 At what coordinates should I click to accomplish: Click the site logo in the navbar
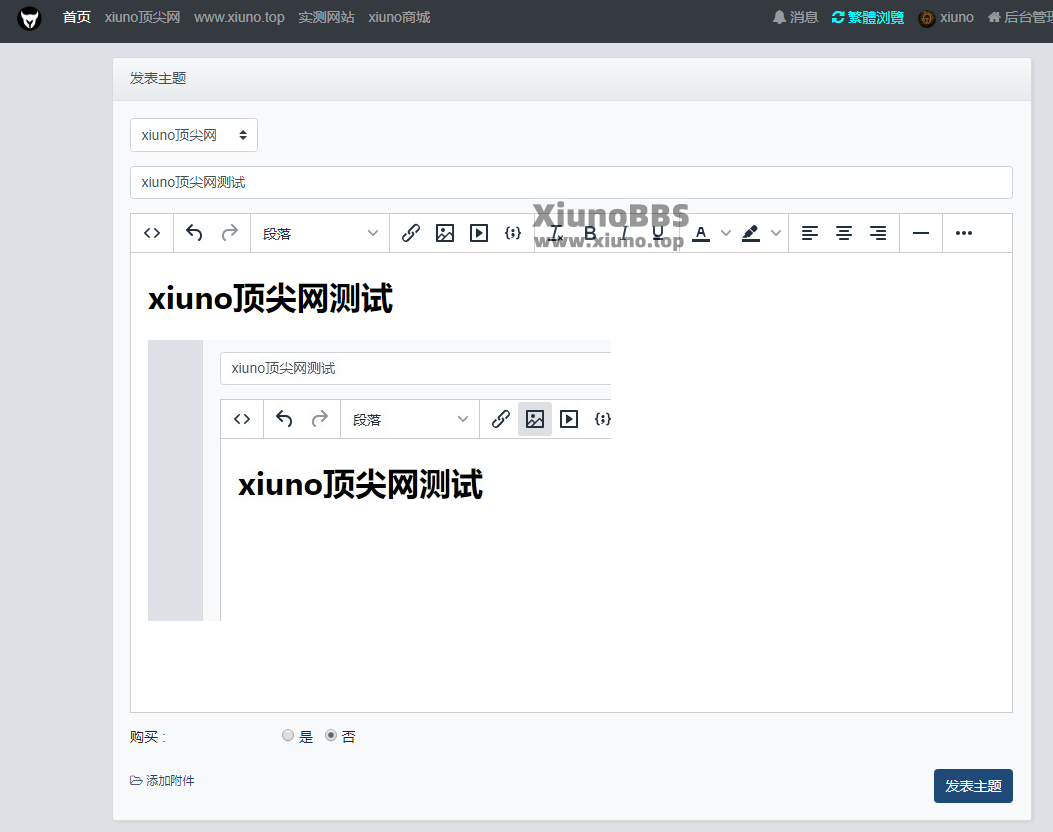coord(29,18)
